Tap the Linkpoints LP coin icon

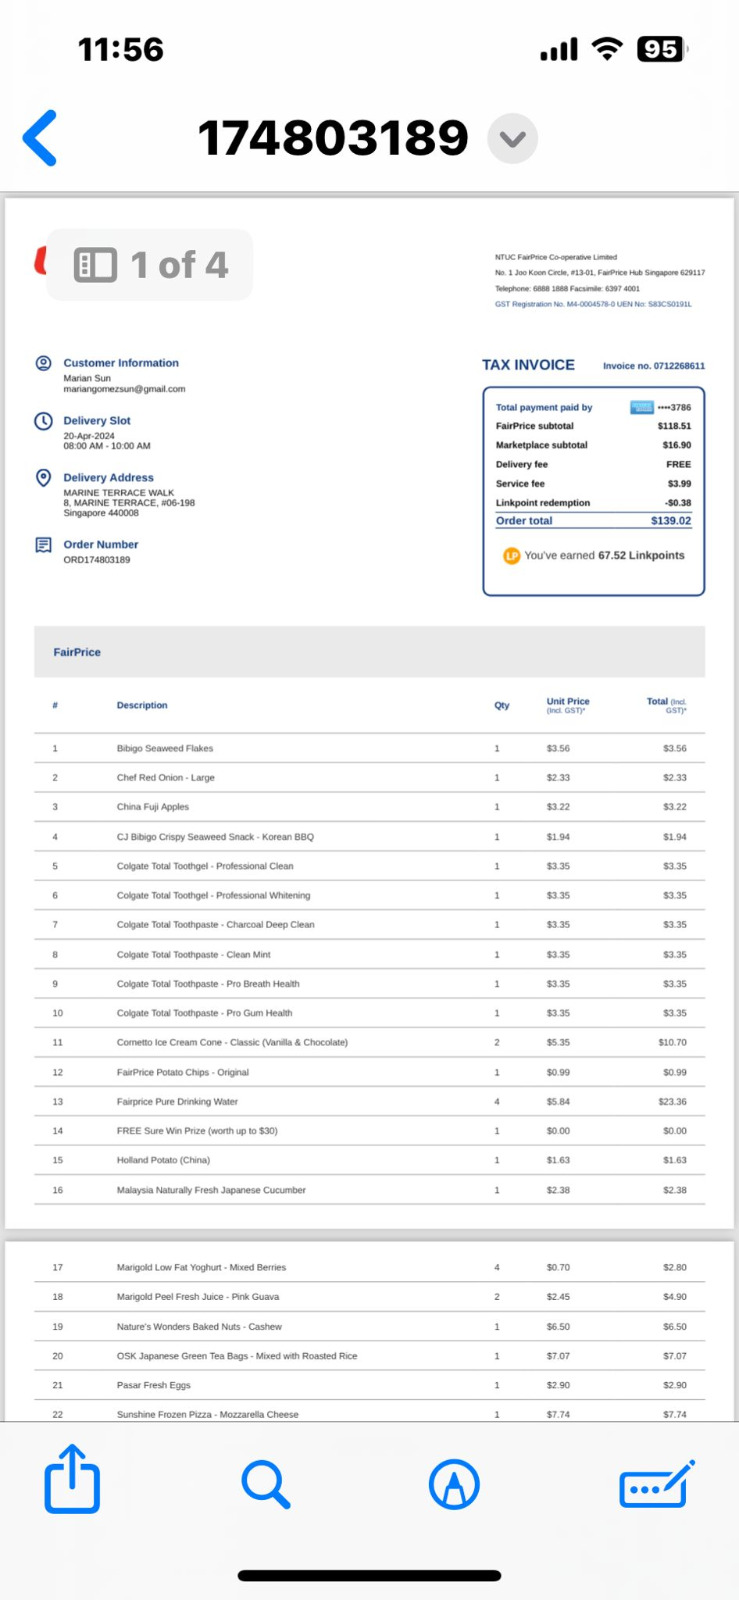511,556
